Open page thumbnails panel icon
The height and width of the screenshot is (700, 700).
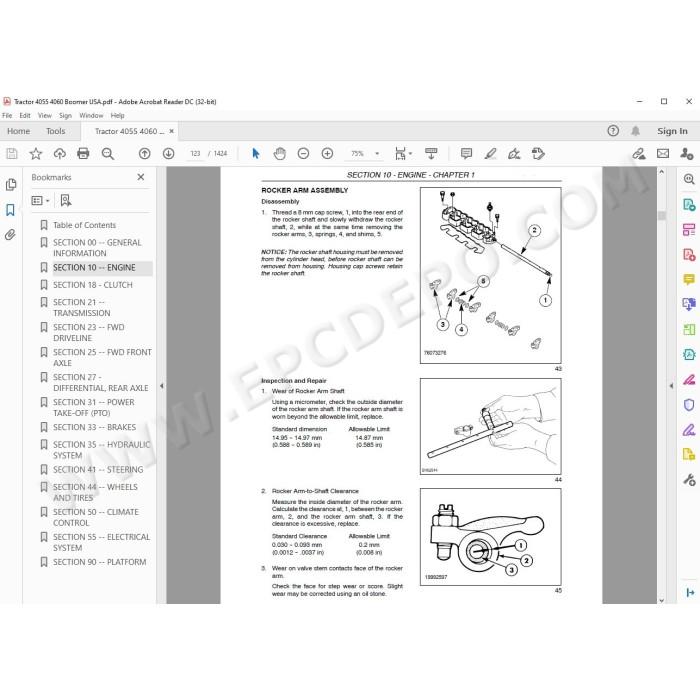11,184
